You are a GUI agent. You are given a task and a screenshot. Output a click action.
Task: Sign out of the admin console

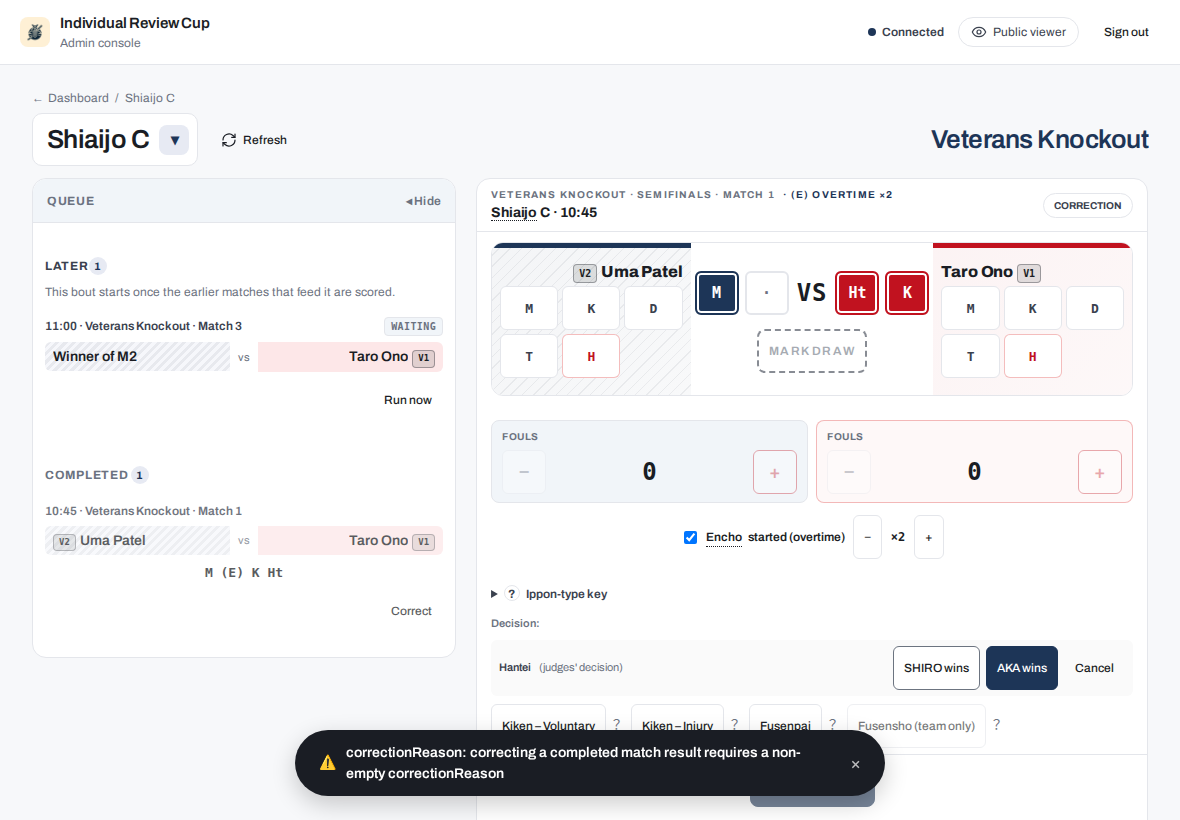[x=1126, y=32]
